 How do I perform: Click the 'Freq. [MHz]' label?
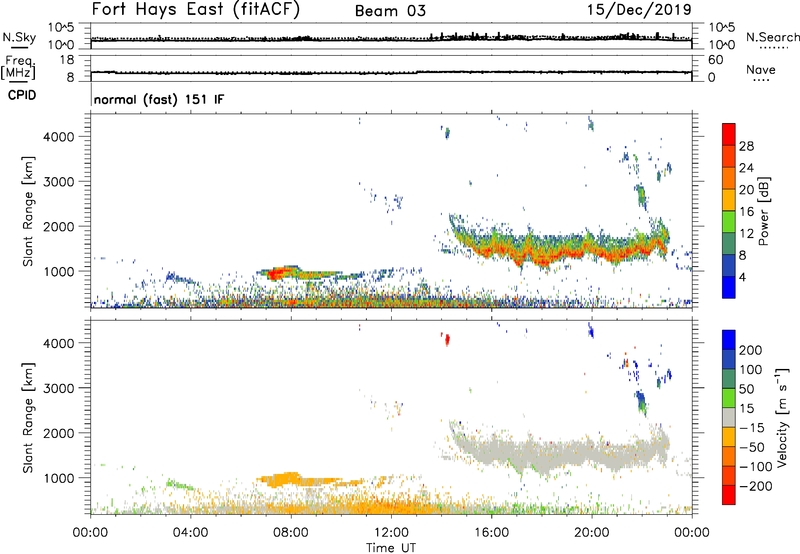19,67
